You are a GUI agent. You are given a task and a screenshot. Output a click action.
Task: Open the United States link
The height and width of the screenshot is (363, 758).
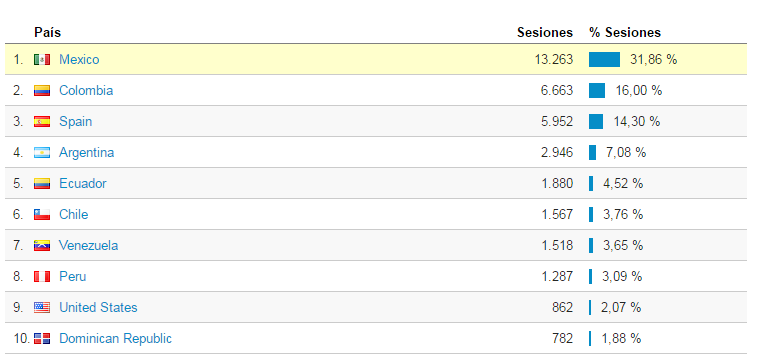click(x=98, y=307)
